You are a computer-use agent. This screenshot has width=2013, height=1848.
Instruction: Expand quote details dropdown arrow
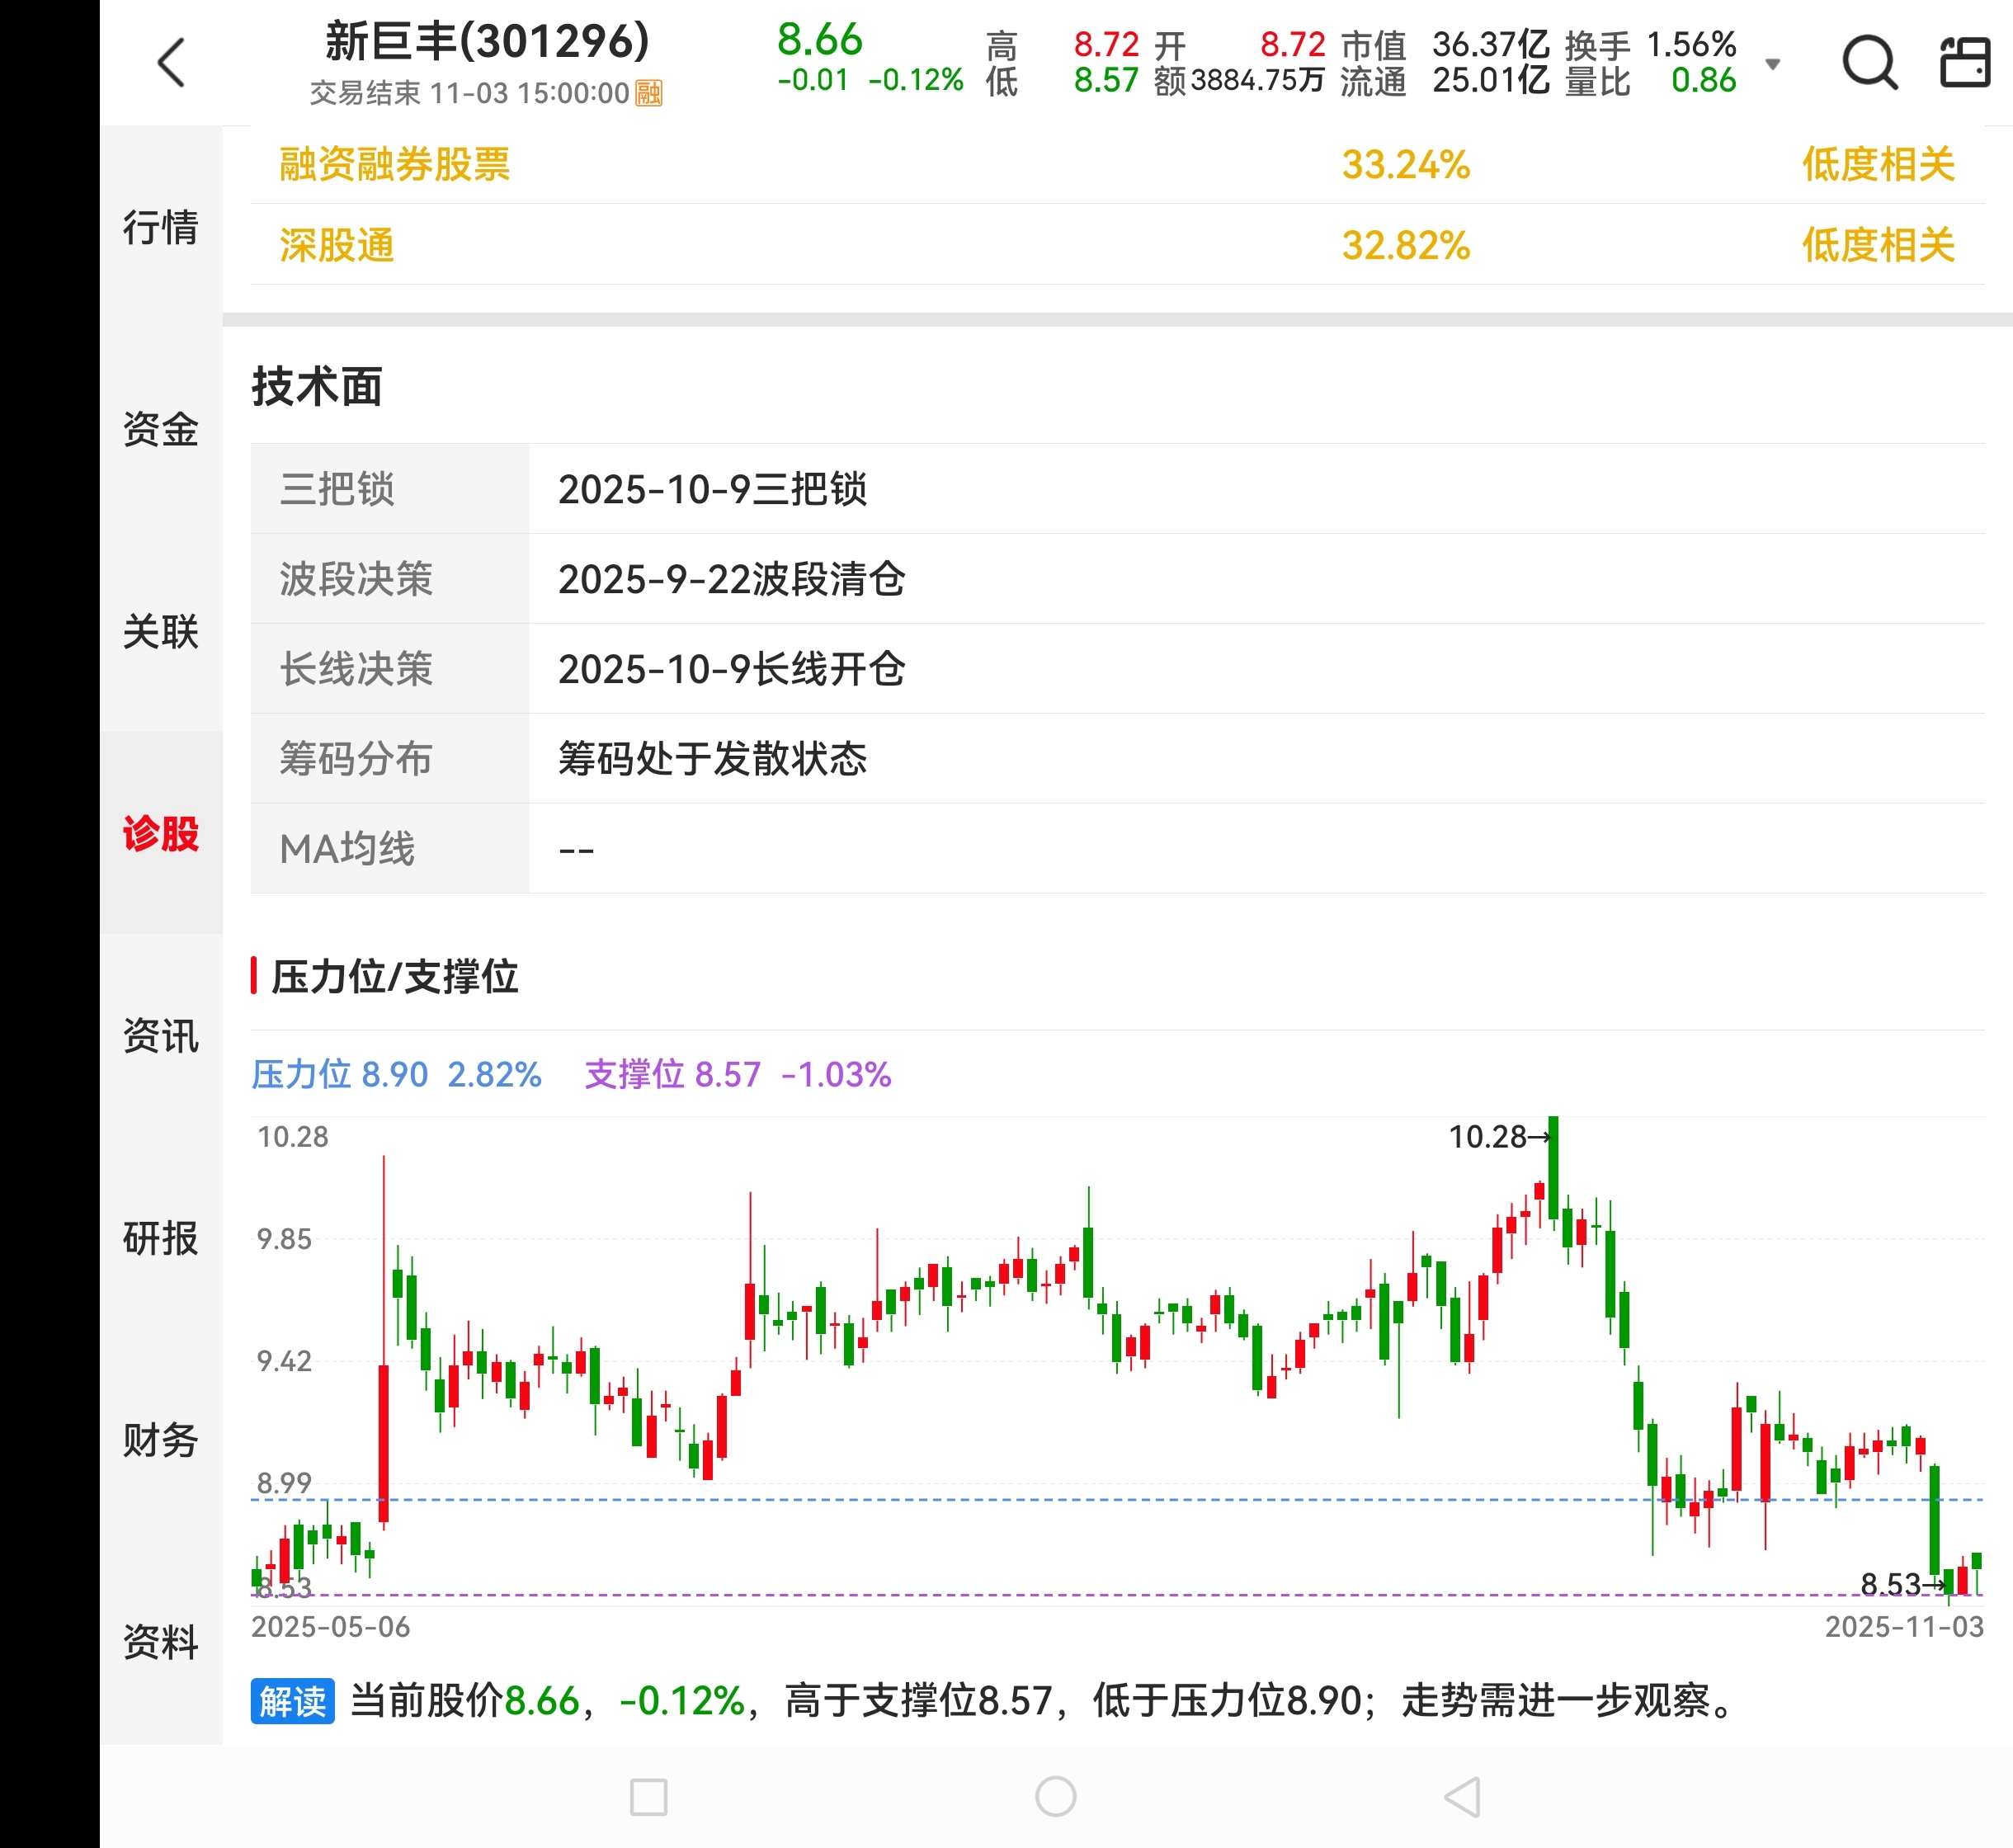[1772, 64]
